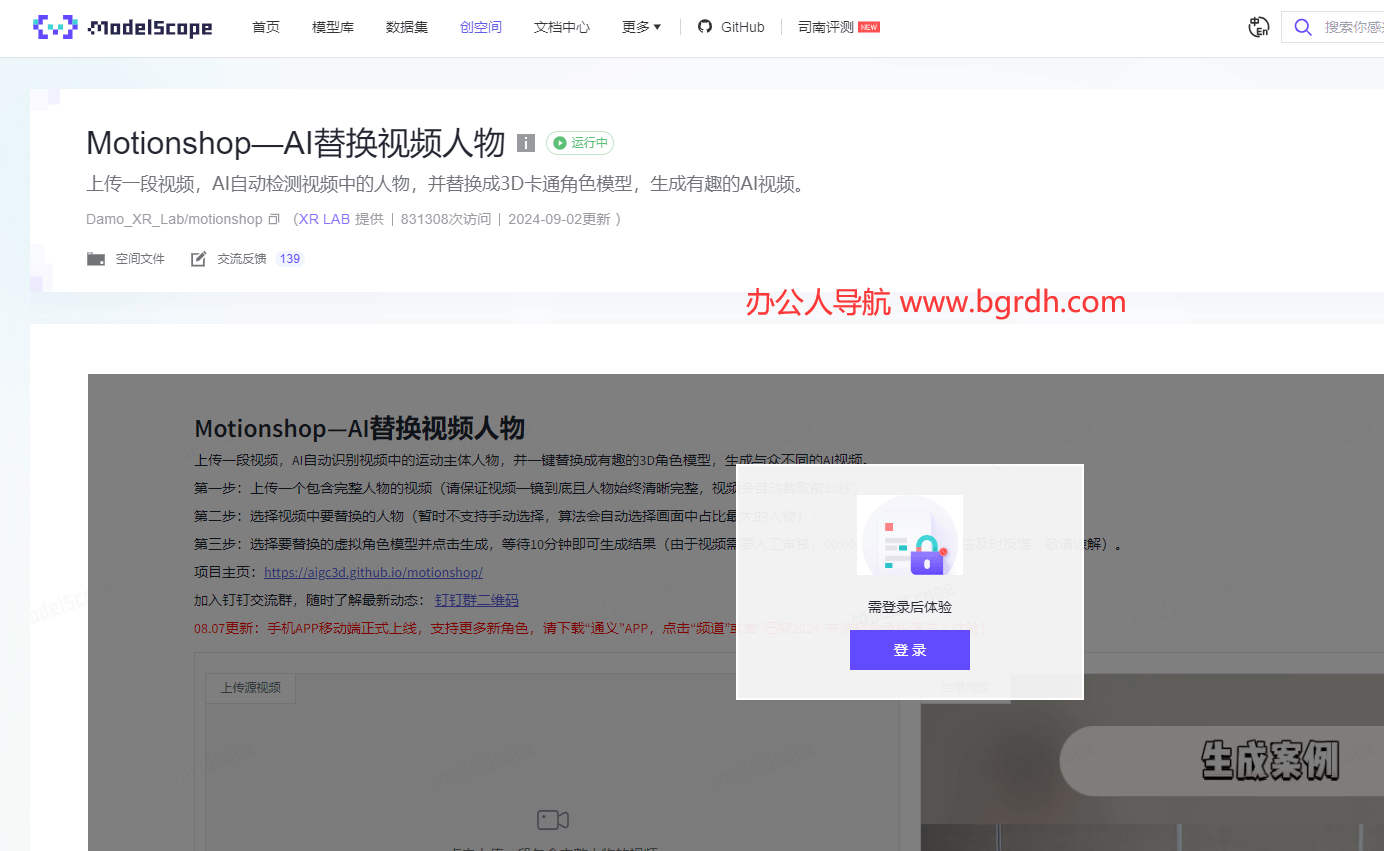
Task: Click the info icon beside the Motionshop title
Action: (x=526, y=143)
